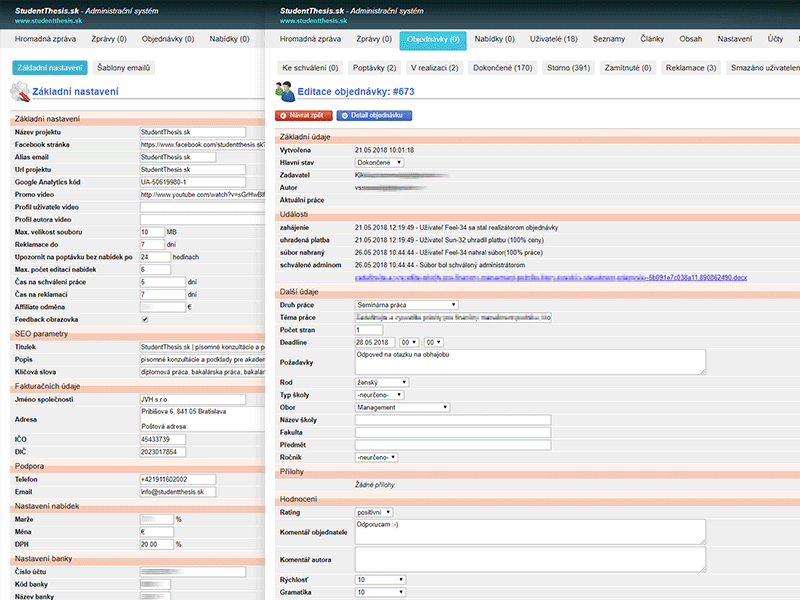This screenshot has height=600, width=800.
Task: Select Hromadná zpráva in the settings window
Action: click(45, 39)
